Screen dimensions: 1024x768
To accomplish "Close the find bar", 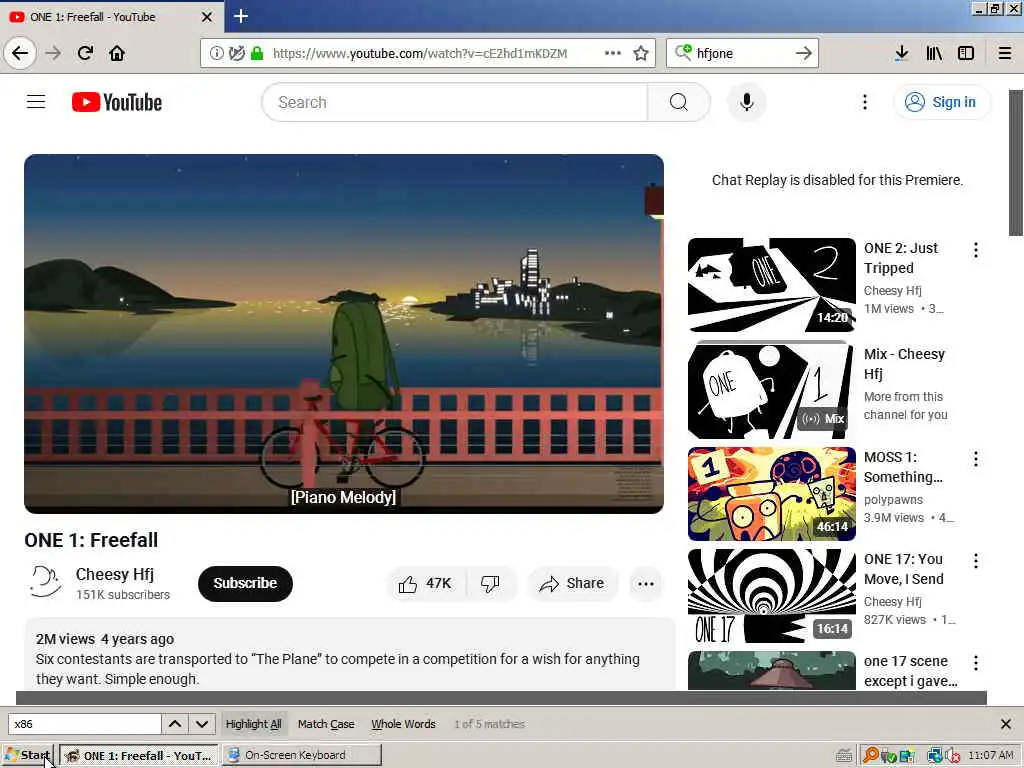I will pyautogui.click(x=1006, y=724).
